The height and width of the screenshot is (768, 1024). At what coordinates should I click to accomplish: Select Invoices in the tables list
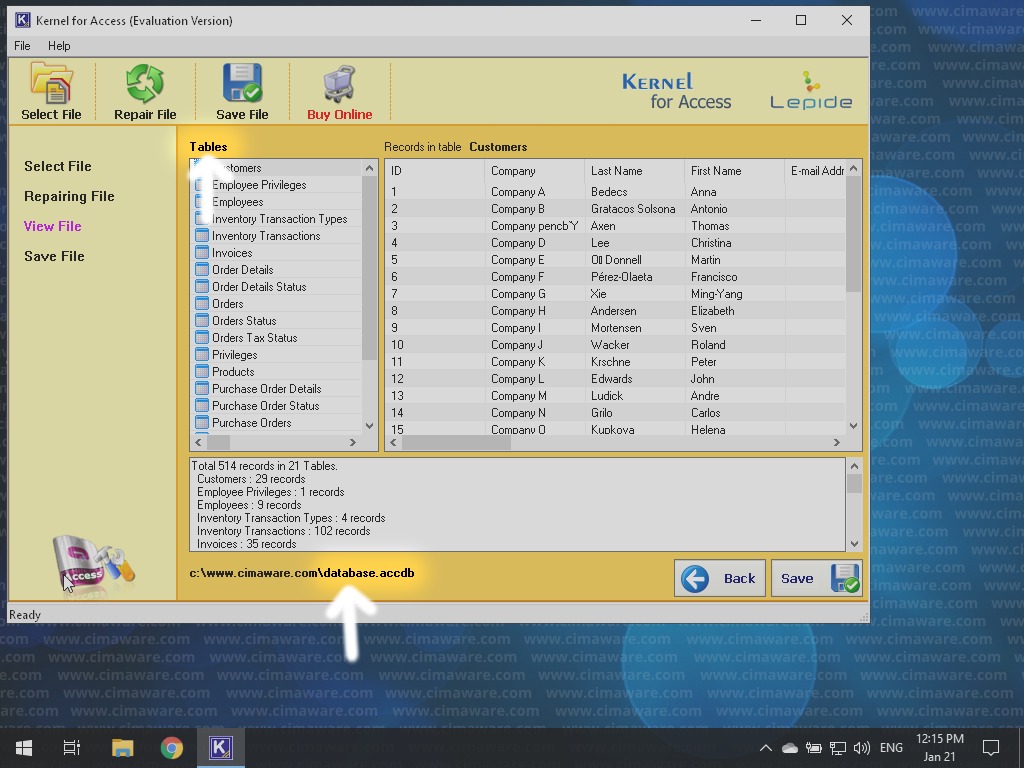pyautogui.click(x=232, y=253)
